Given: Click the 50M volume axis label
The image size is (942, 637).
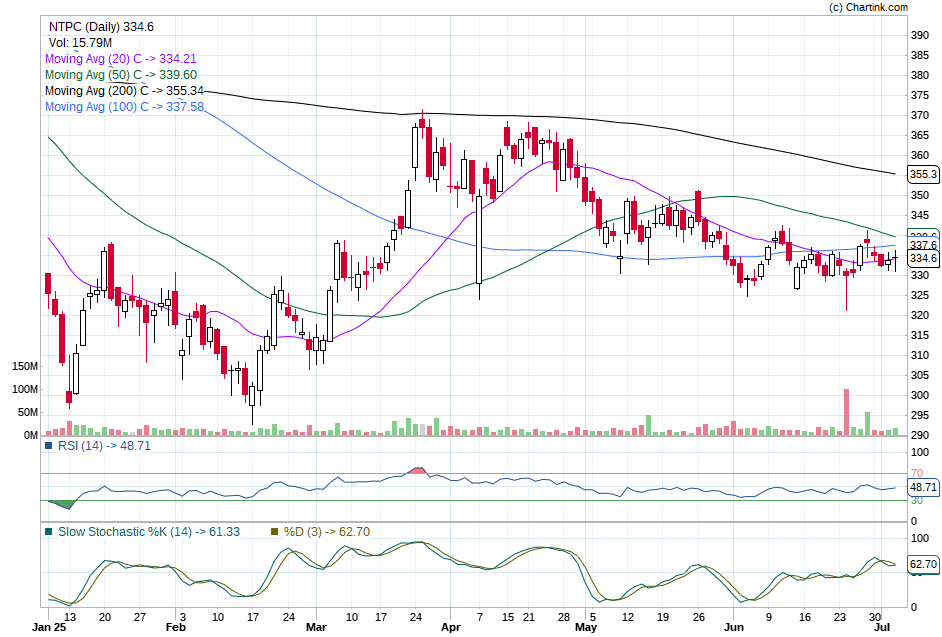Looking at the screenshot, I should click(28, 412).
